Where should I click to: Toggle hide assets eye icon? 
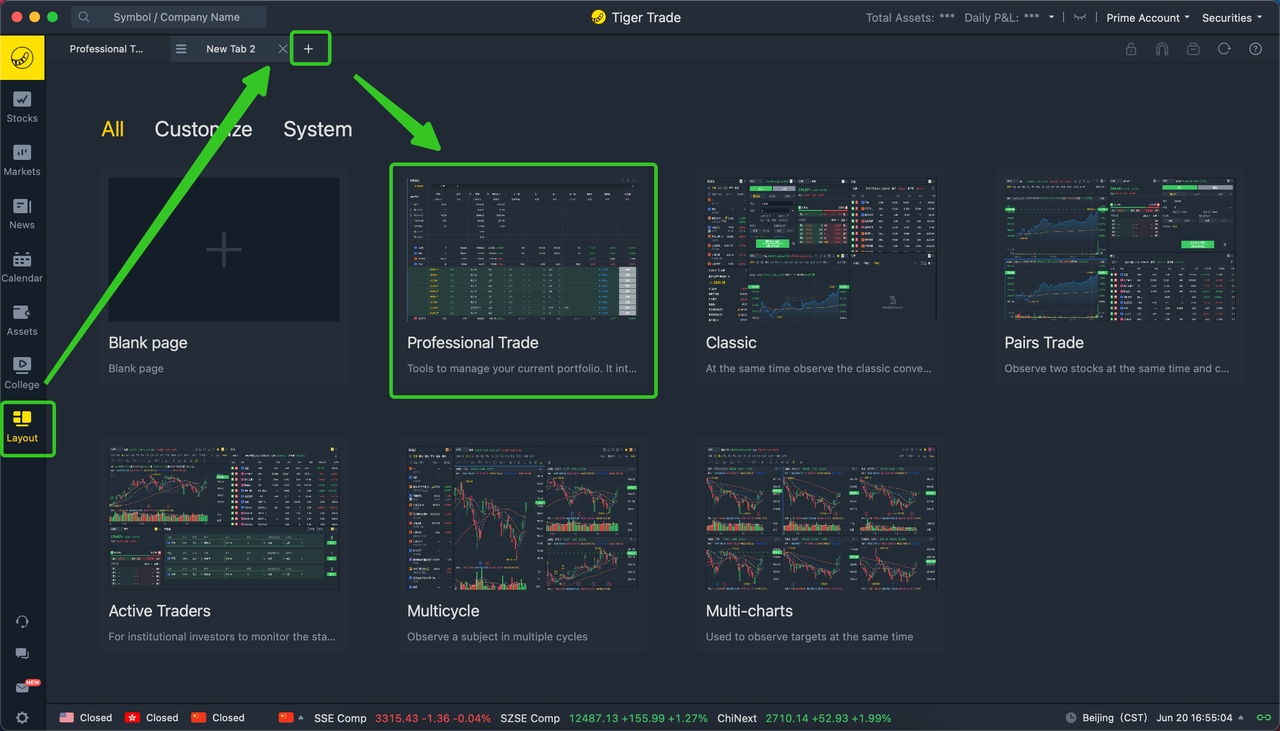1080,17
